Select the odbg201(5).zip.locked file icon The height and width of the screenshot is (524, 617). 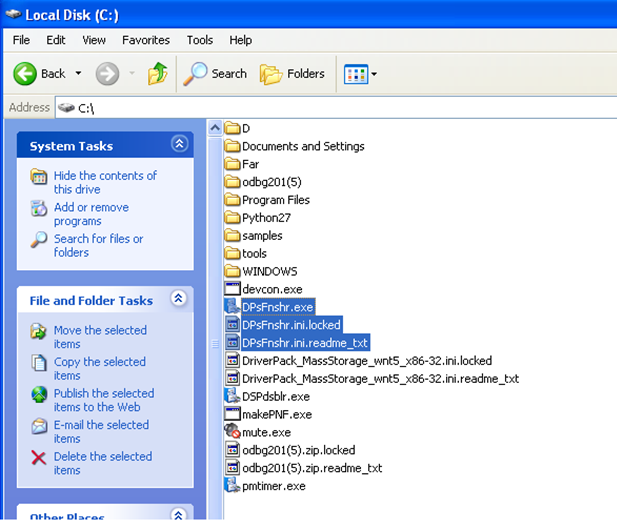[x=232, y=450]
